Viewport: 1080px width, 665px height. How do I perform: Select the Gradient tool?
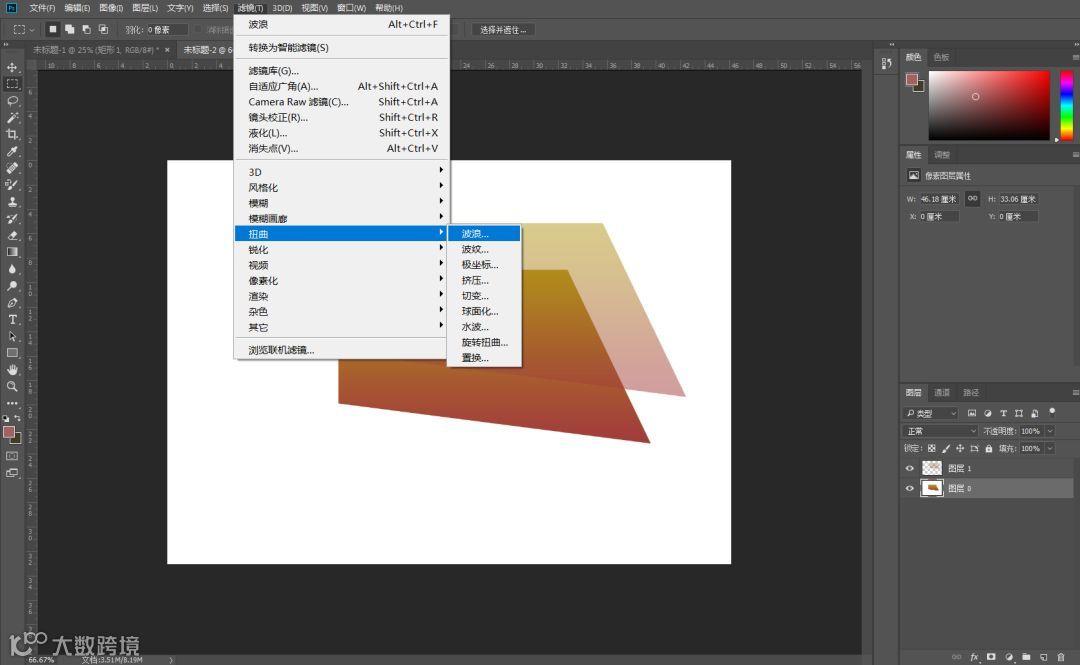pos(12,252)
